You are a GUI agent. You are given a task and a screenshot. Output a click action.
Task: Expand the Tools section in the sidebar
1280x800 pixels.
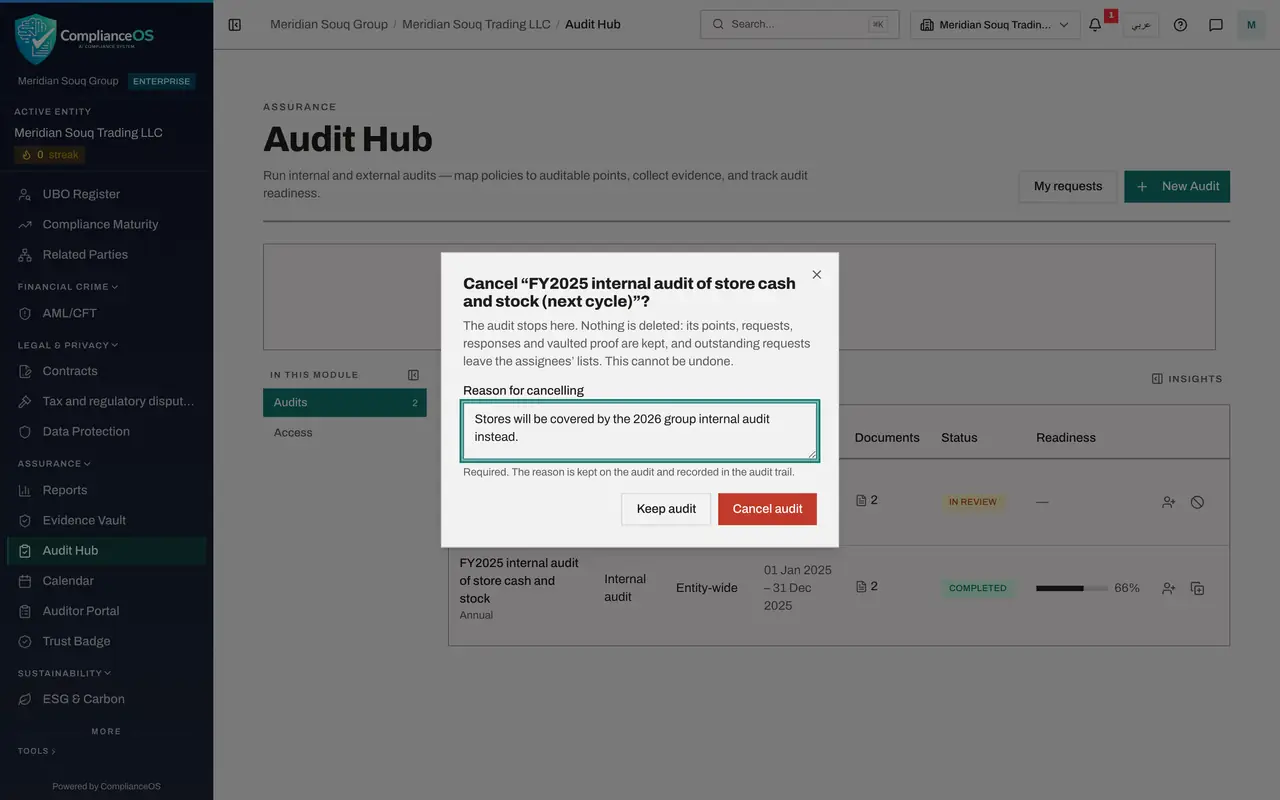click(37, 751)
